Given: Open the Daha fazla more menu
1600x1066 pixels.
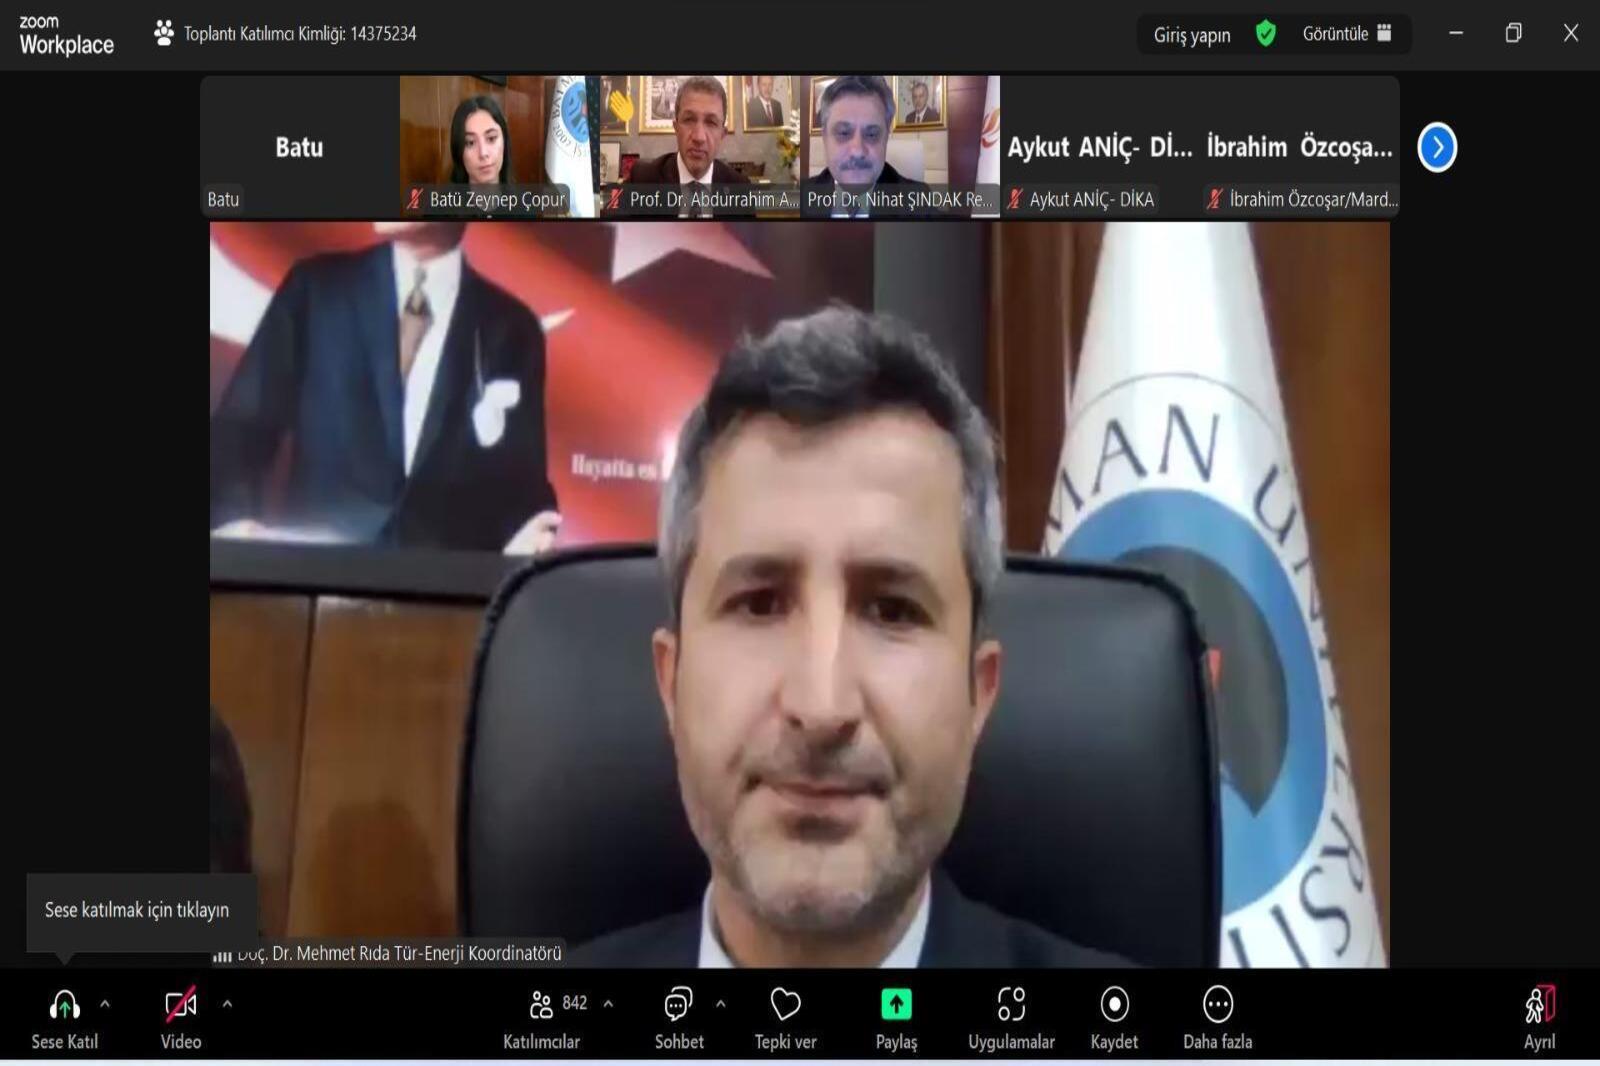Looking at the screenshot, I should (1217, 1005).
